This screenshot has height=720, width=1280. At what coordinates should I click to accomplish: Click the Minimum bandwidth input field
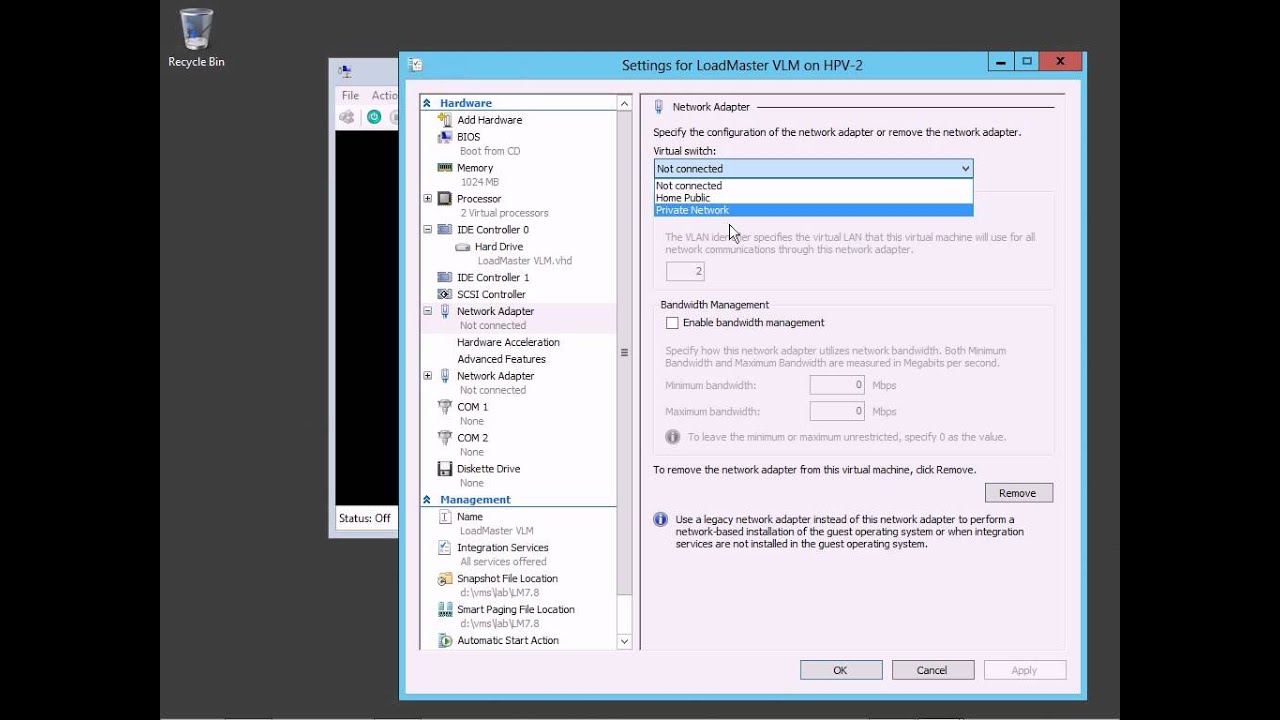coord(837,385)
